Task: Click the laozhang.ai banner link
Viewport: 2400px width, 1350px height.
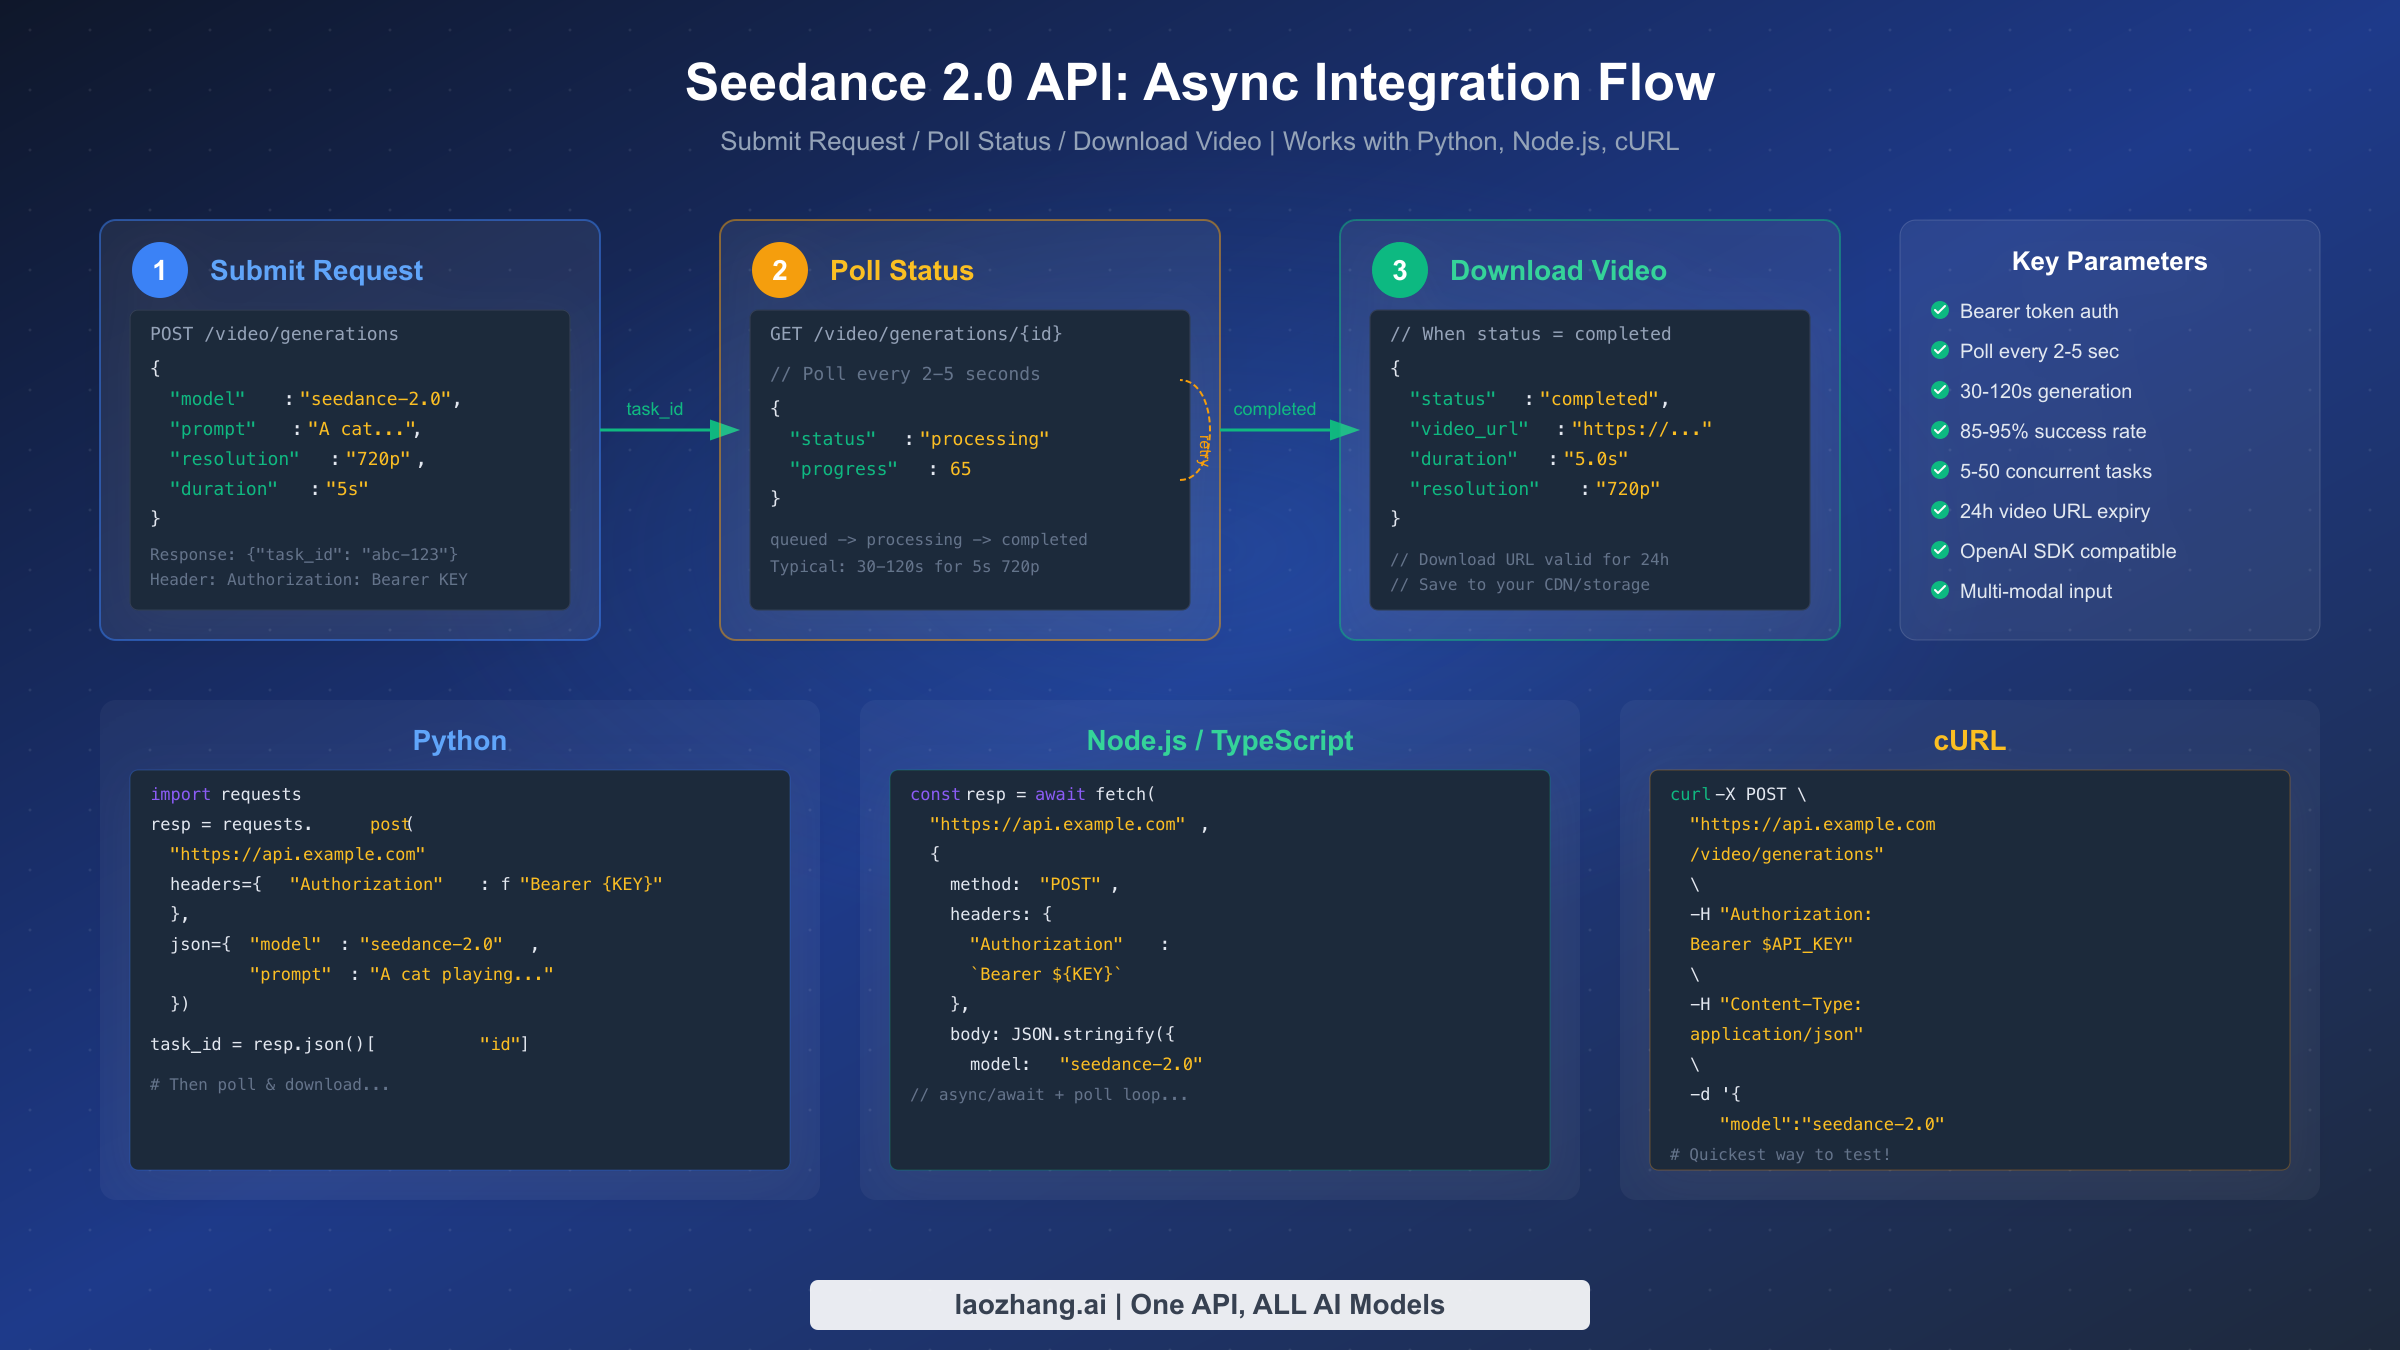Action: (1199, 1304)
